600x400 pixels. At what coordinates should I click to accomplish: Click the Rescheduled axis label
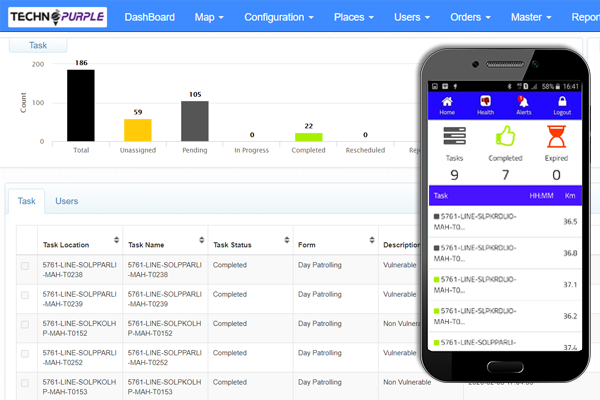(x=365, y=150)
